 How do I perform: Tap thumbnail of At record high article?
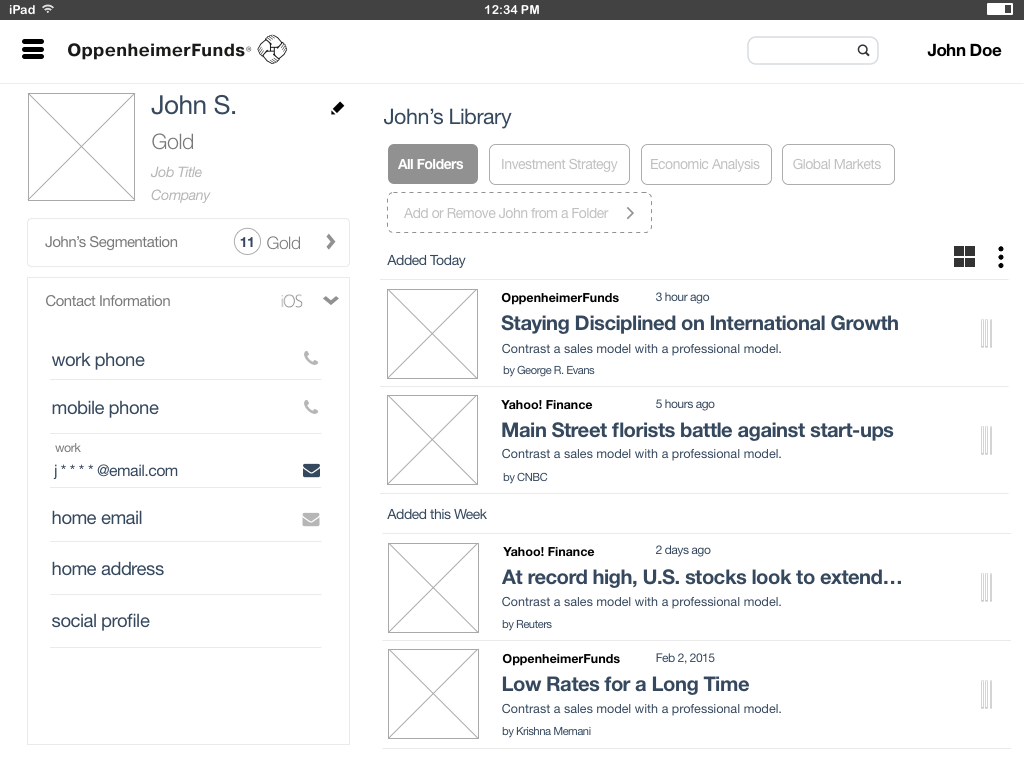[x=433, y=588]
